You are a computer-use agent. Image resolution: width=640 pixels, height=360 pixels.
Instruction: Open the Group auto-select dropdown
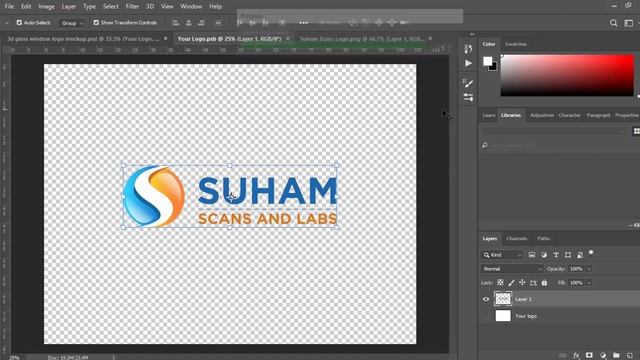point(72,23)
